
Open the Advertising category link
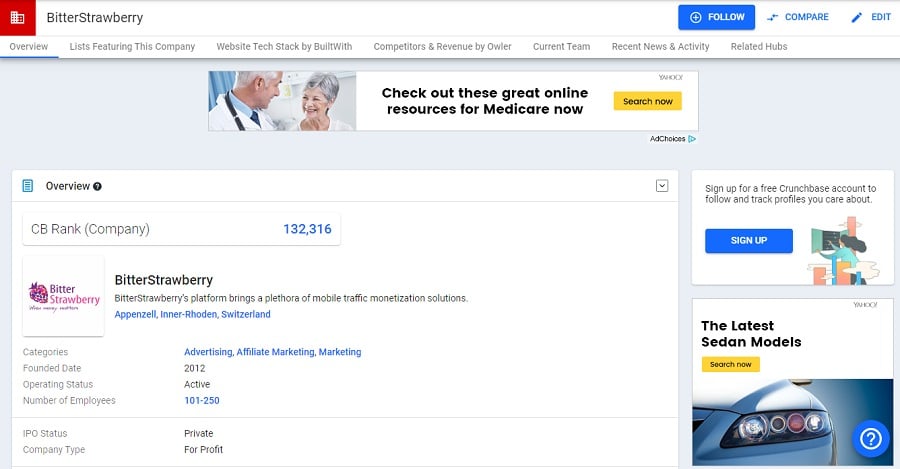pos(208,352)
